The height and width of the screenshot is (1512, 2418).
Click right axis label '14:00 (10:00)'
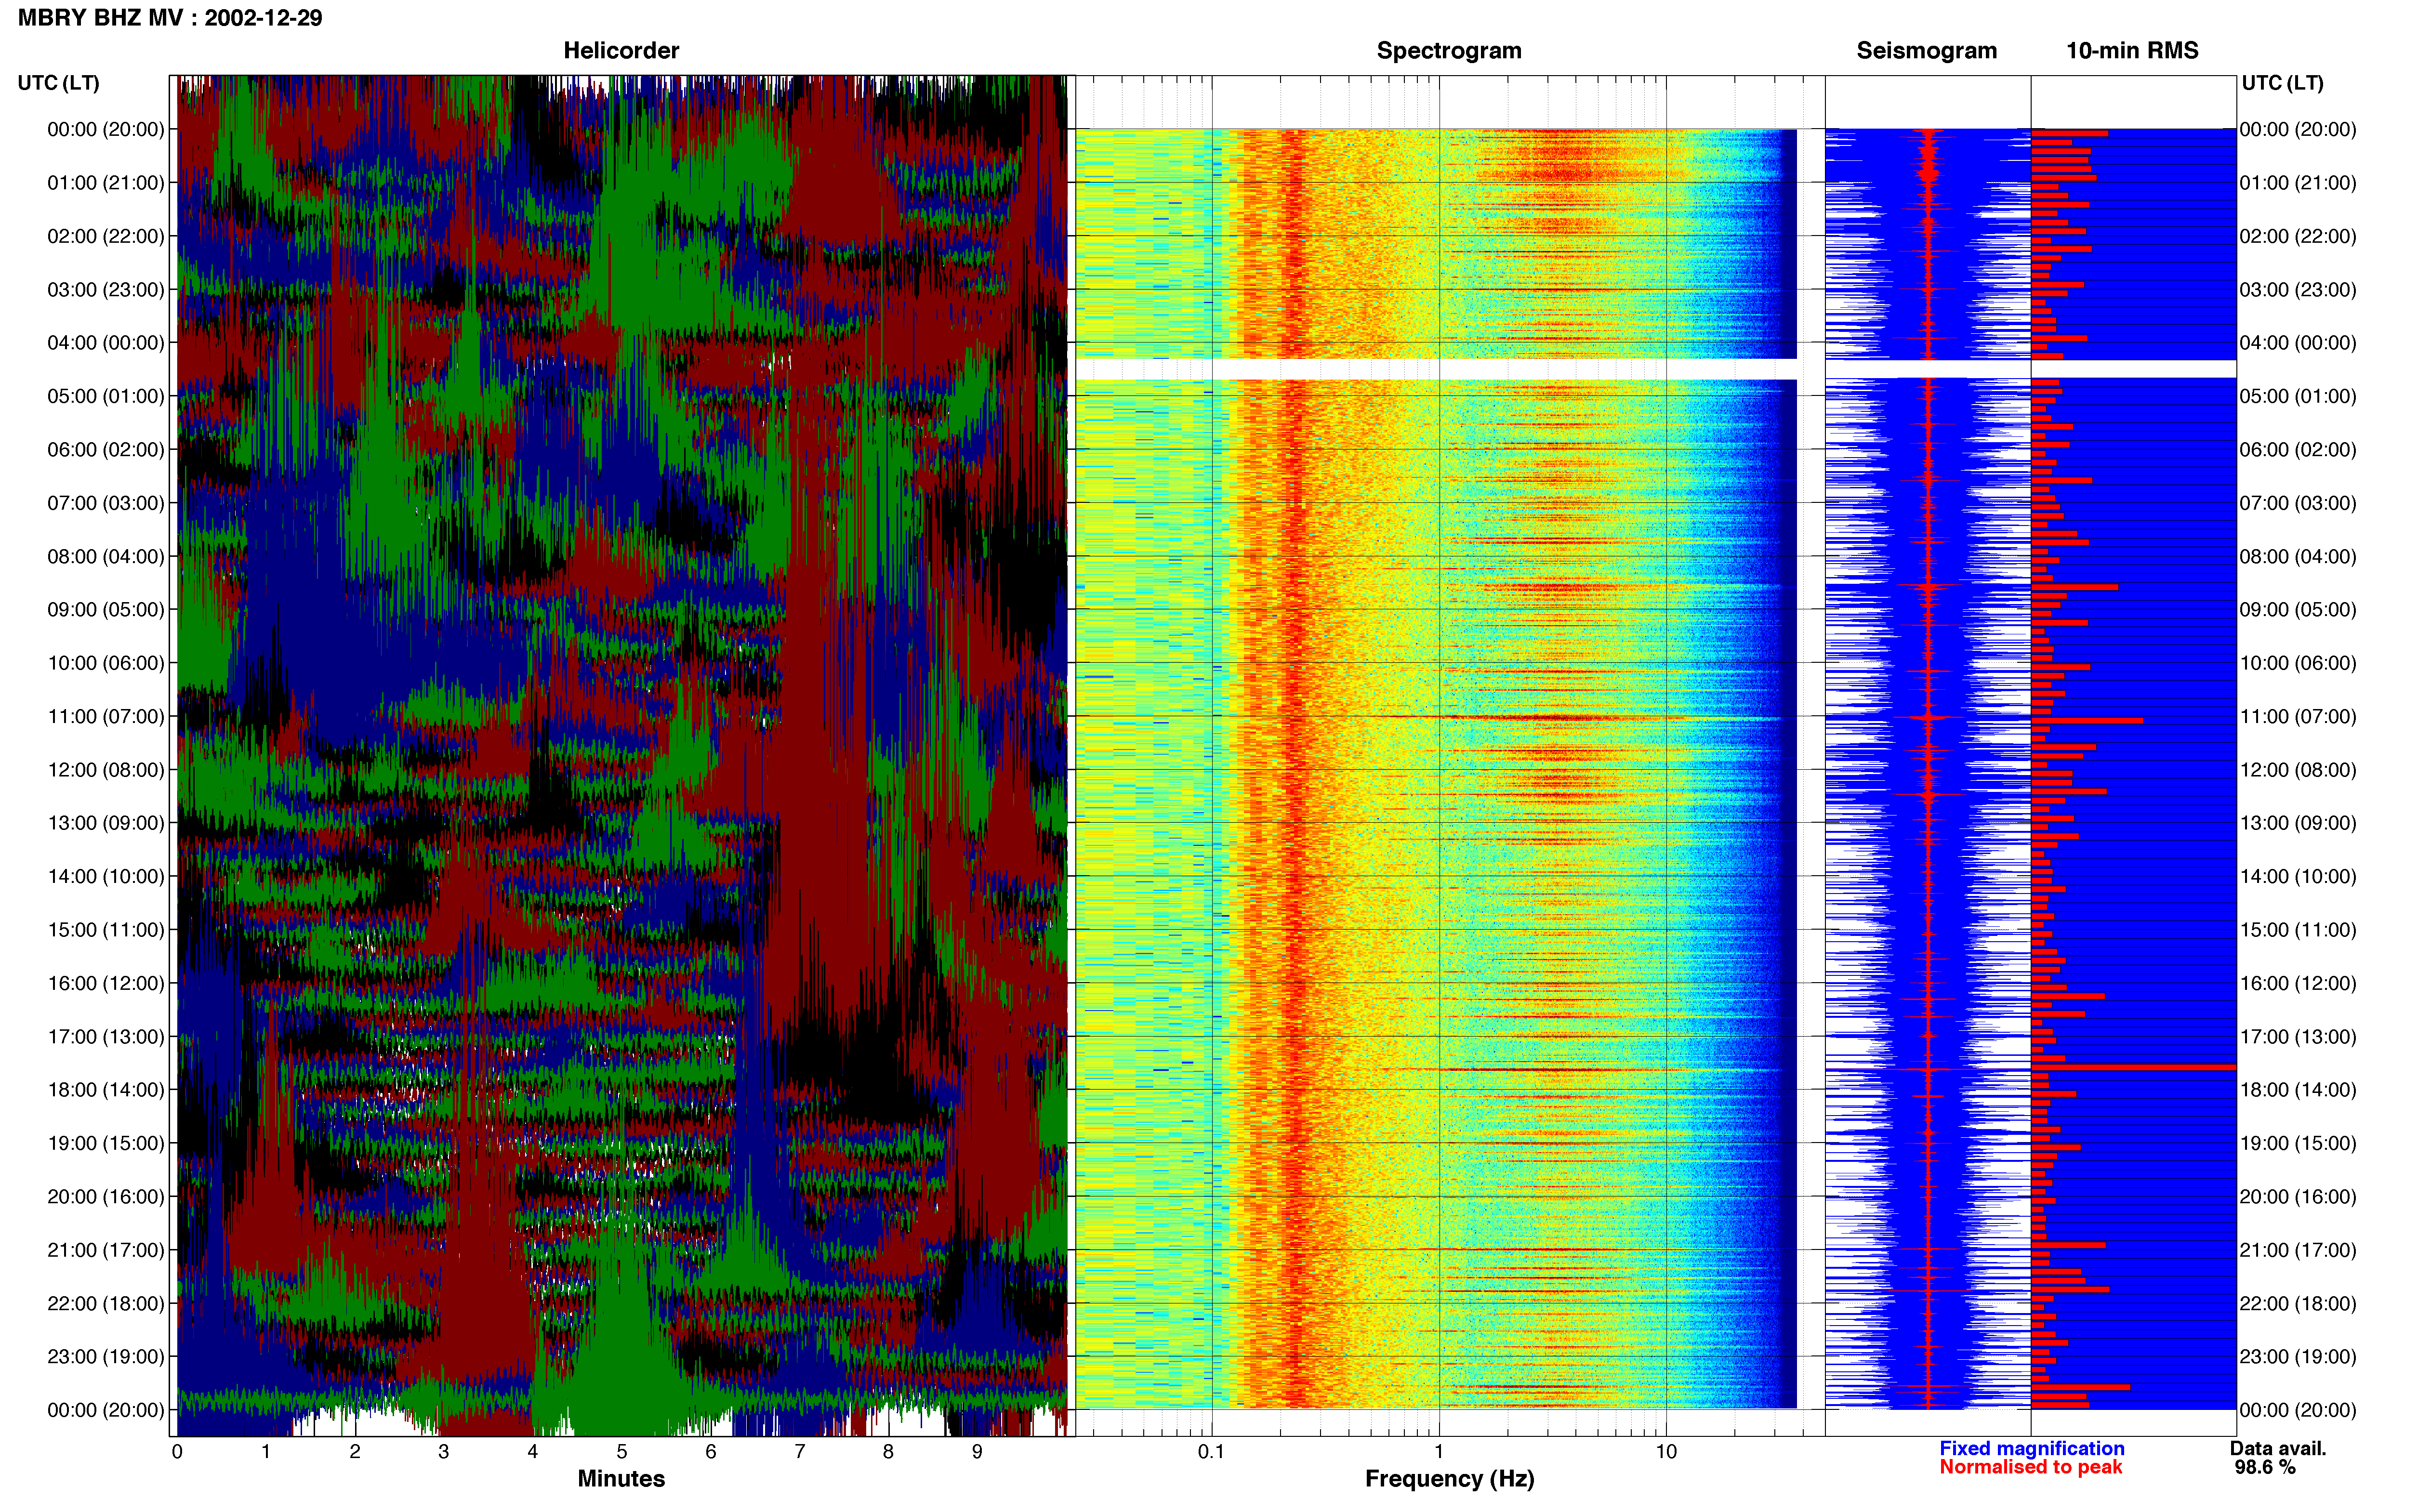click(x=2298, y=877)
